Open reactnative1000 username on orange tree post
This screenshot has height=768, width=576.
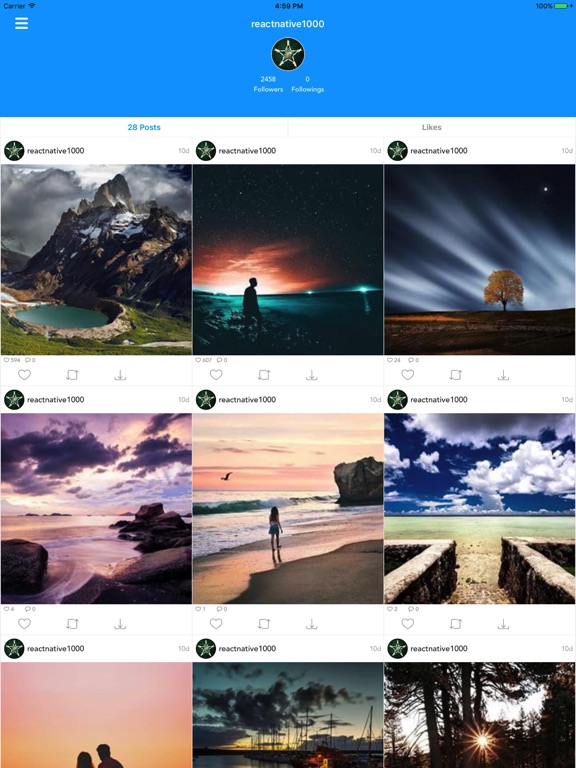[x=439, y=151]
